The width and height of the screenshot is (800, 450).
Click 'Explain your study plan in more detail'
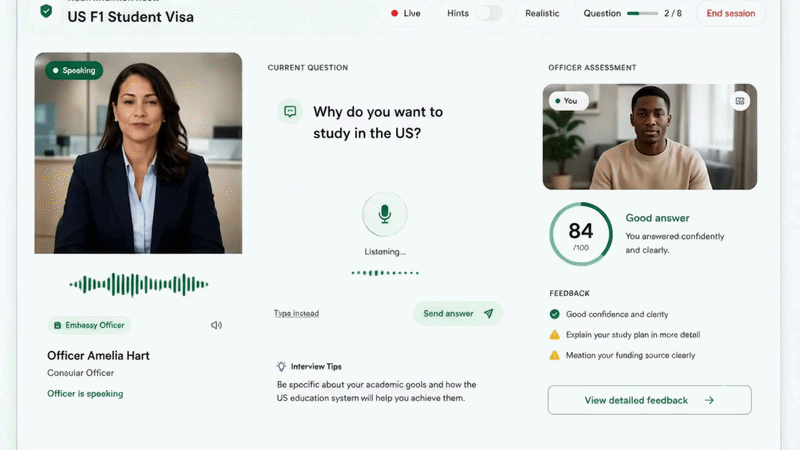pos(633,335)
